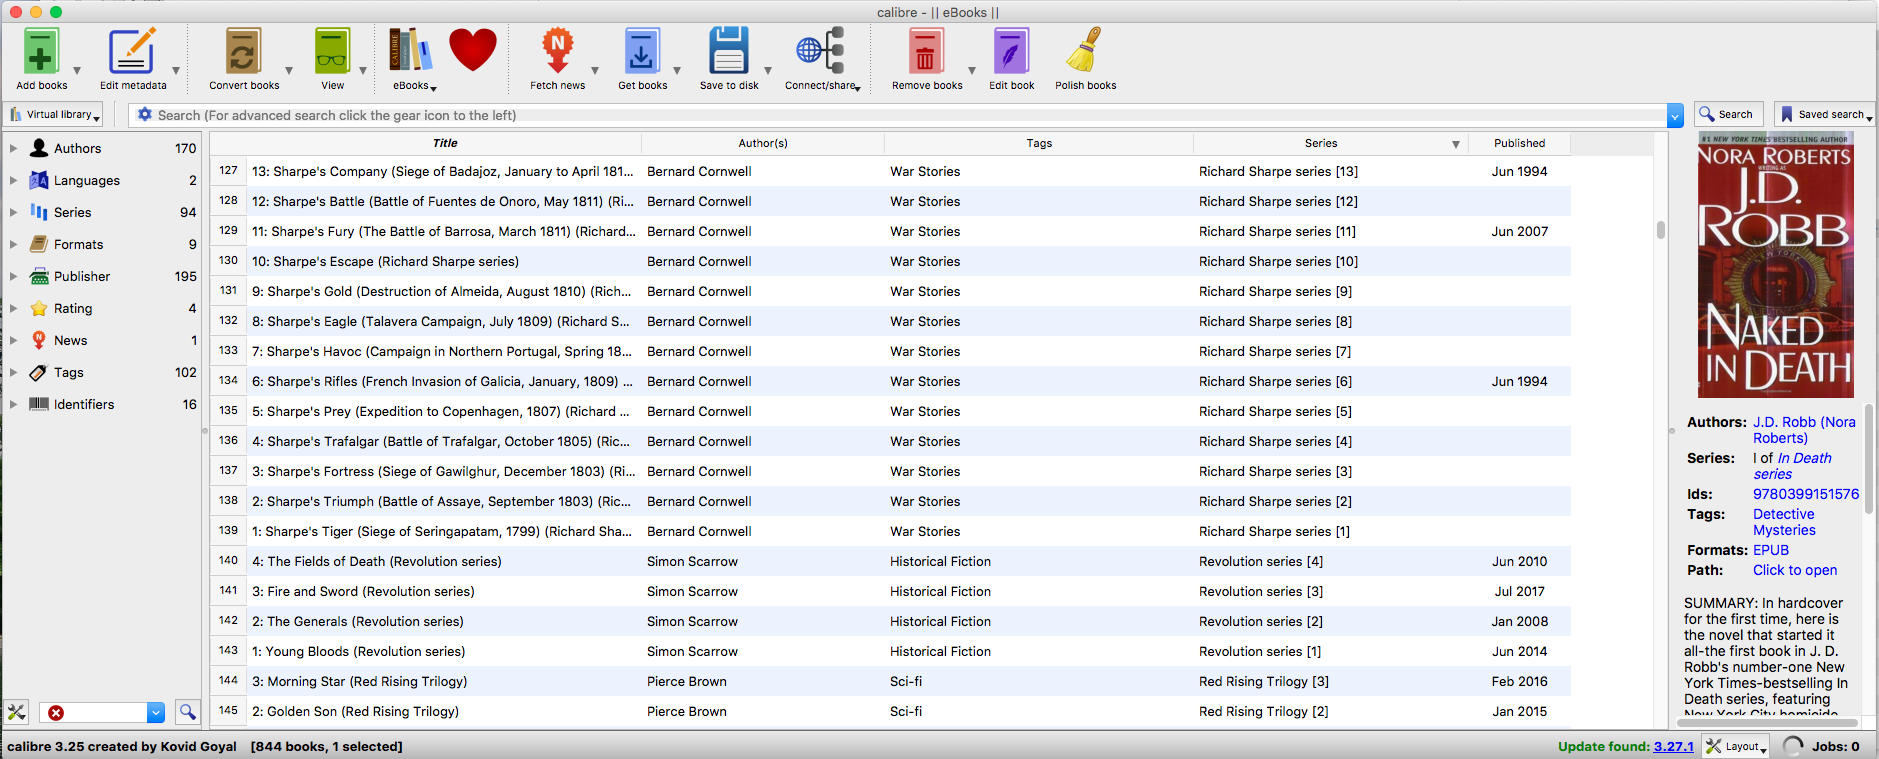Click the Save to disk icon
The width and height of the screenshot is (1879, 759).
coord(728,52)
